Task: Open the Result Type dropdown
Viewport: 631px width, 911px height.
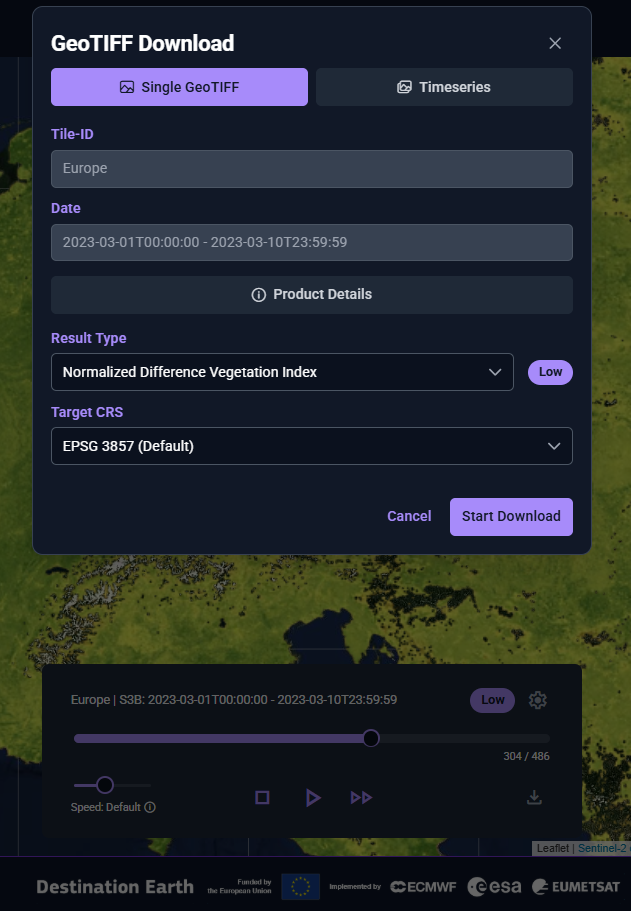Action: [495, 372]
